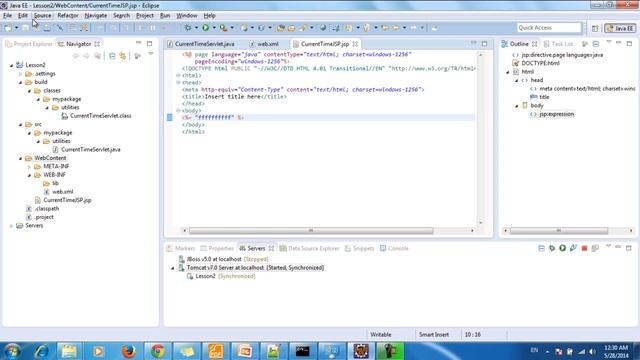
Task: Click the green Run button in toolbar
Action: pos(206,28)
